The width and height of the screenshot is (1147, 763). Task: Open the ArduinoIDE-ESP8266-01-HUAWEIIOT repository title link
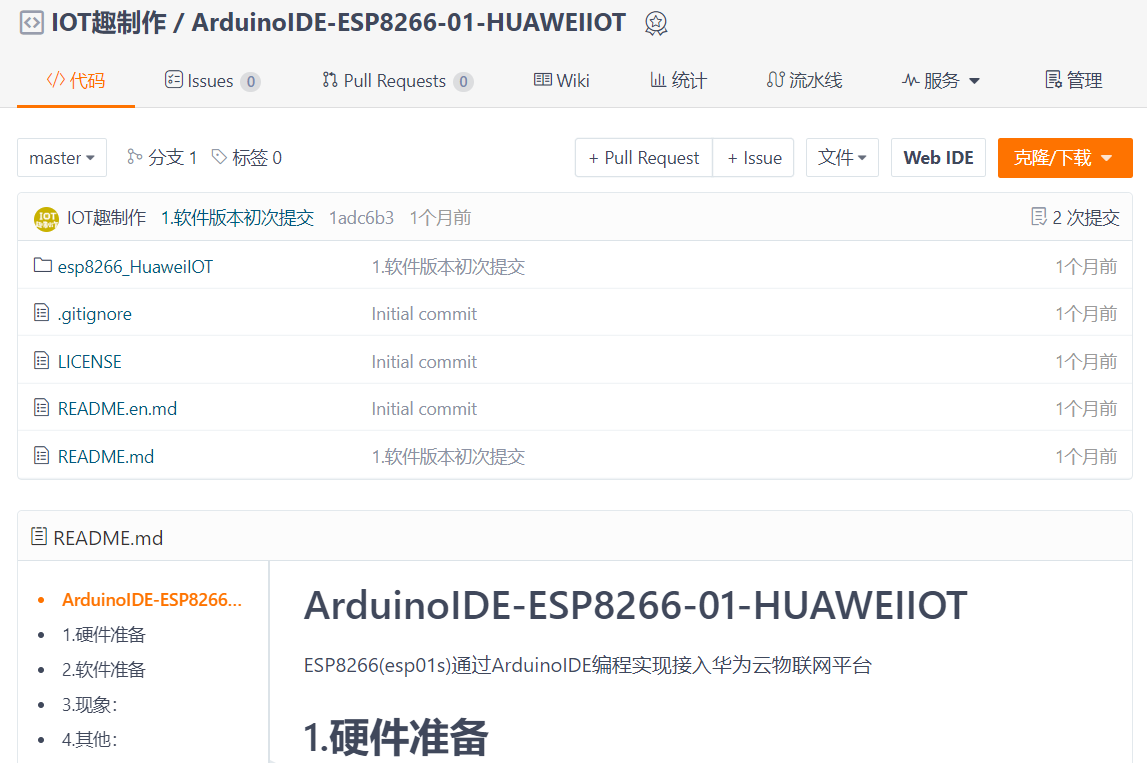point(408,23)
